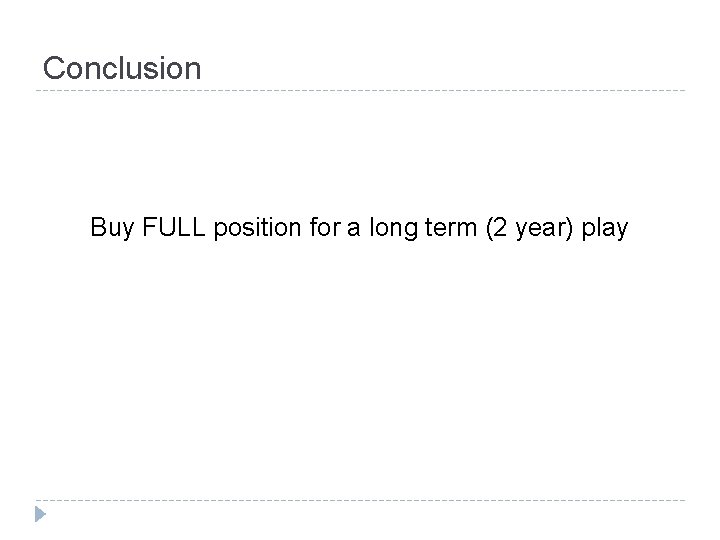Click the right end of the bottom dashed line
The width and height of the screenshot is (720, 540).
click(x=682, y=500)
